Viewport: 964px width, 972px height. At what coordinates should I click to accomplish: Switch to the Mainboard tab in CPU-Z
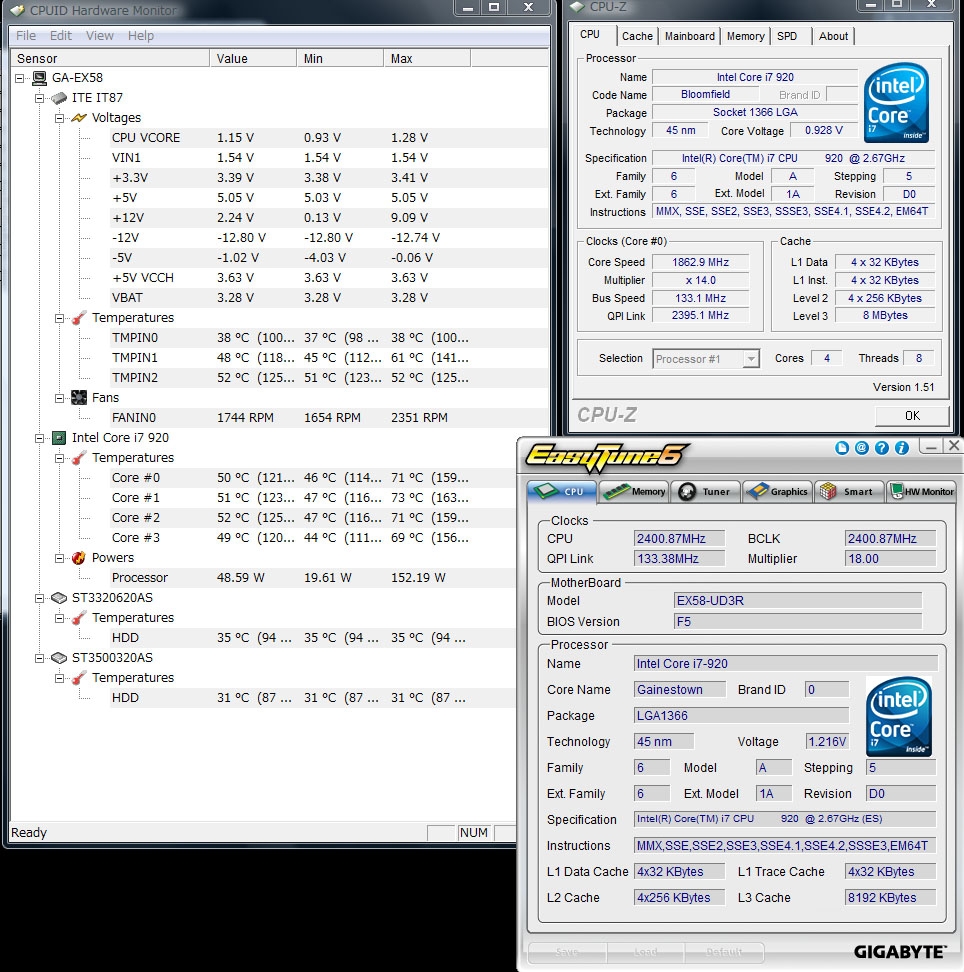click(x=690, y=36)
